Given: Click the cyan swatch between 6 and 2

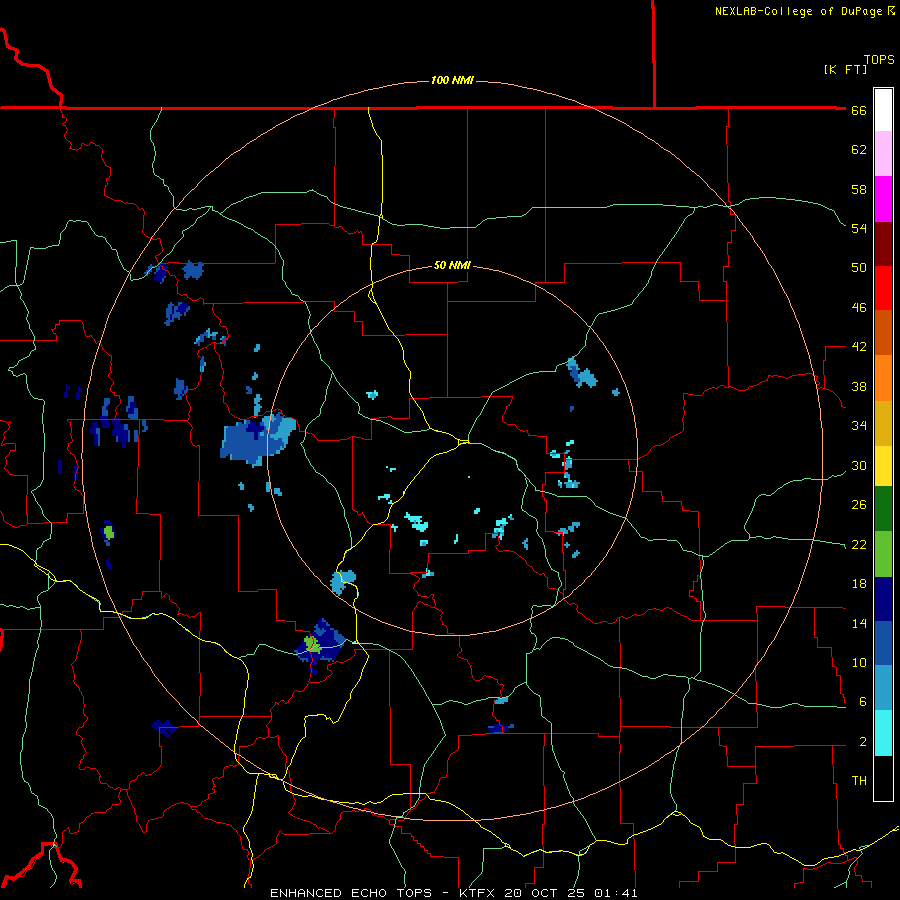Looking at the screenshot, I should [883, 733].
